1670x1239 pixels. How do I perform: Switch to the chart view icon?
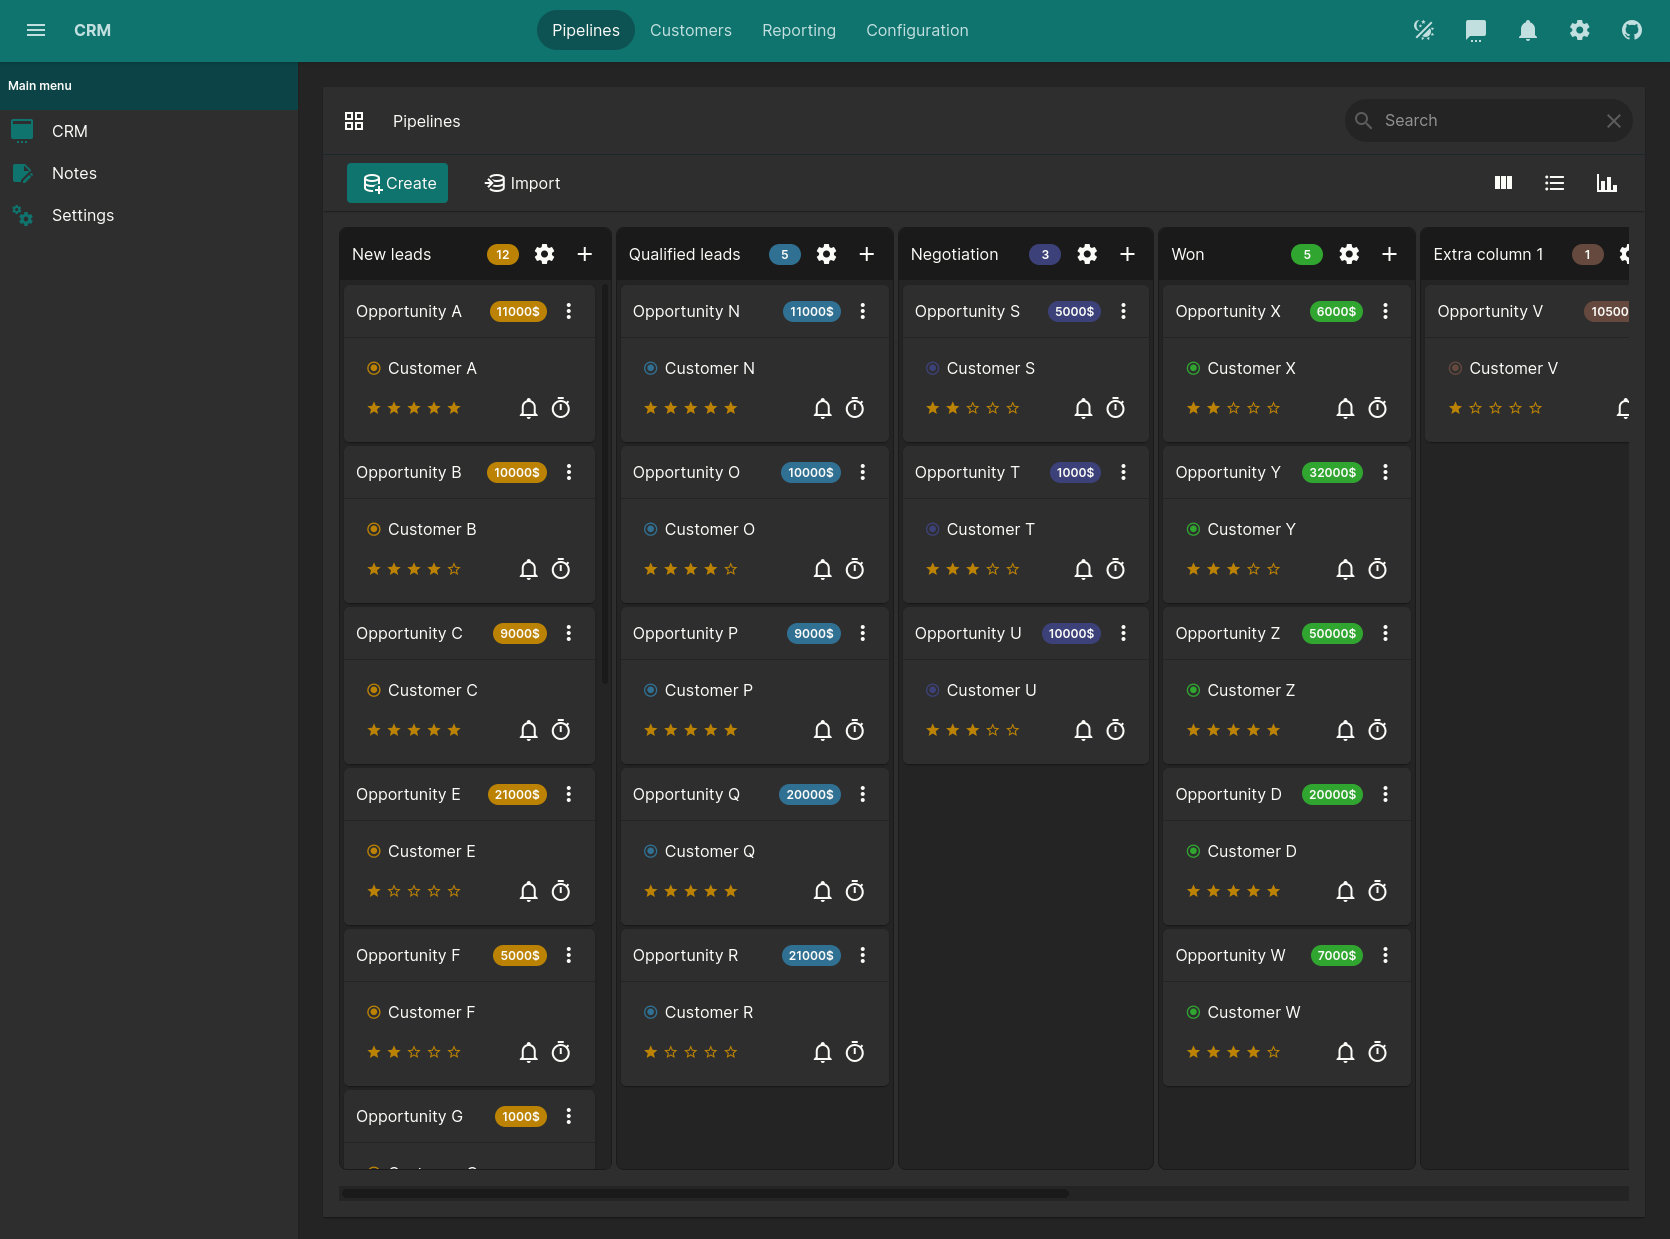pyautogui.click(x=1606, y=183)
